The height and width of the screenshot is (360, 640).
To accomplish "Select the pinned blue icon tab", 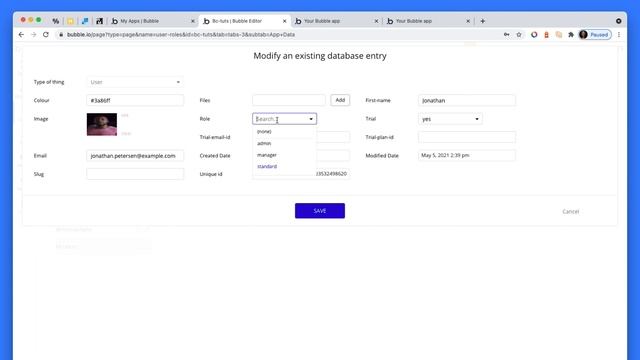I will click(85, 21).
